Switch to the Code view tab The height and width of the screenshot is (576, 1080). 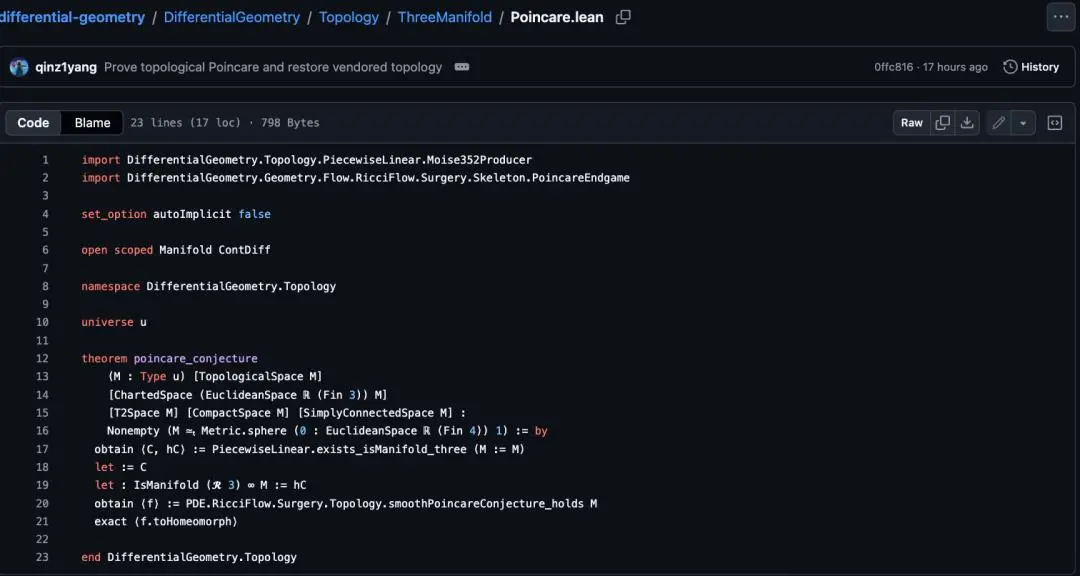(33, 123)
